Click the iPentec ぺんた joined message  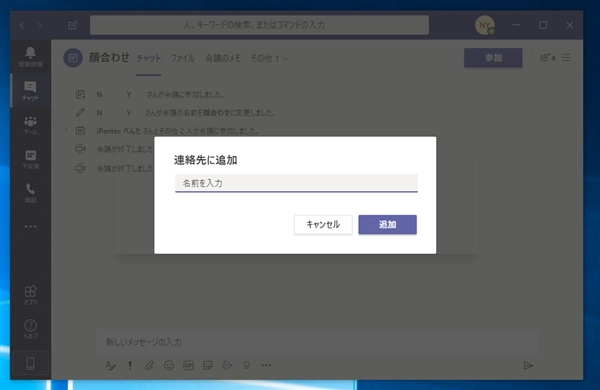click(x=178, y=131)
